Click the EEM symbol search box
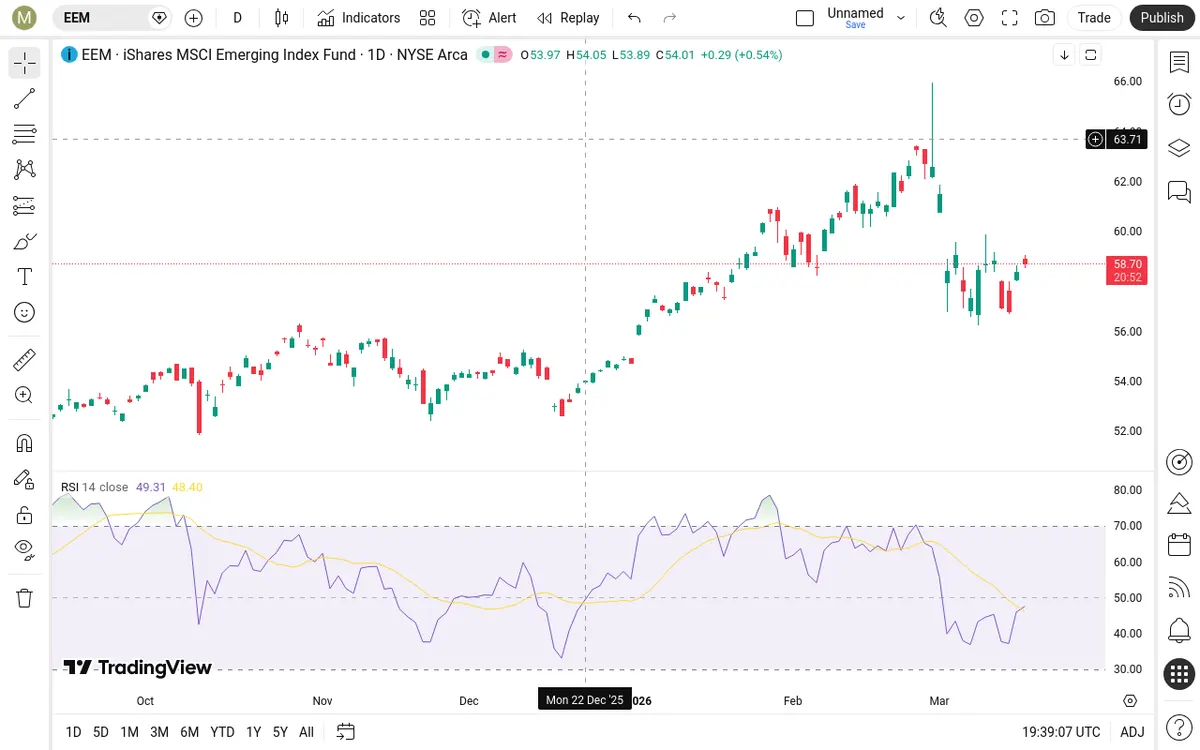The height and width of the screenshot is (750, 1200). [111, 17]
